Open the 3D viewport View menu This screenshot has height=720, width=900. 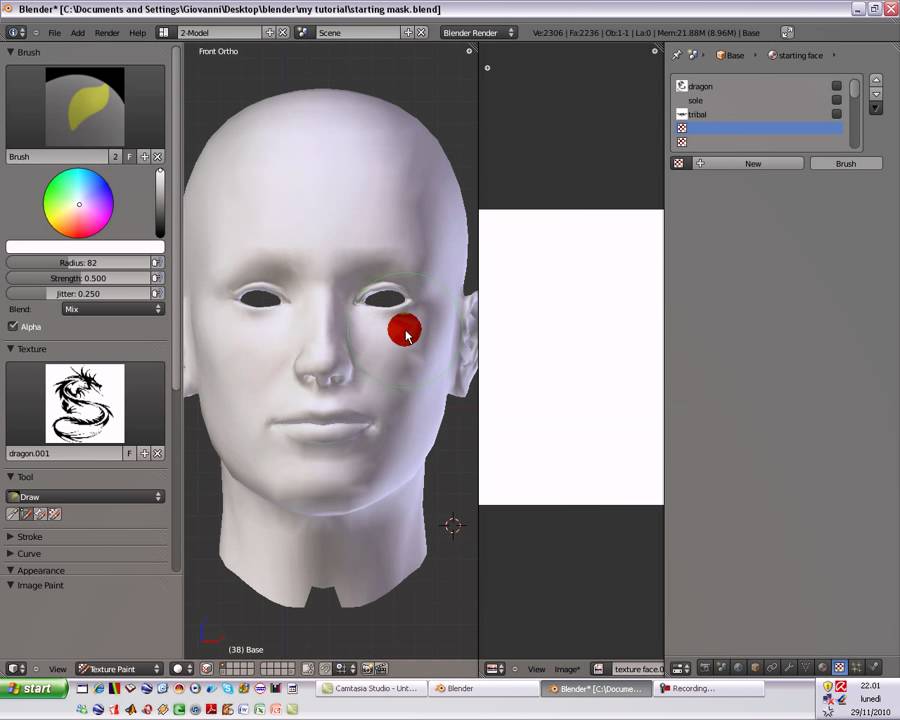pyautogui.click(x=57, y=669)
